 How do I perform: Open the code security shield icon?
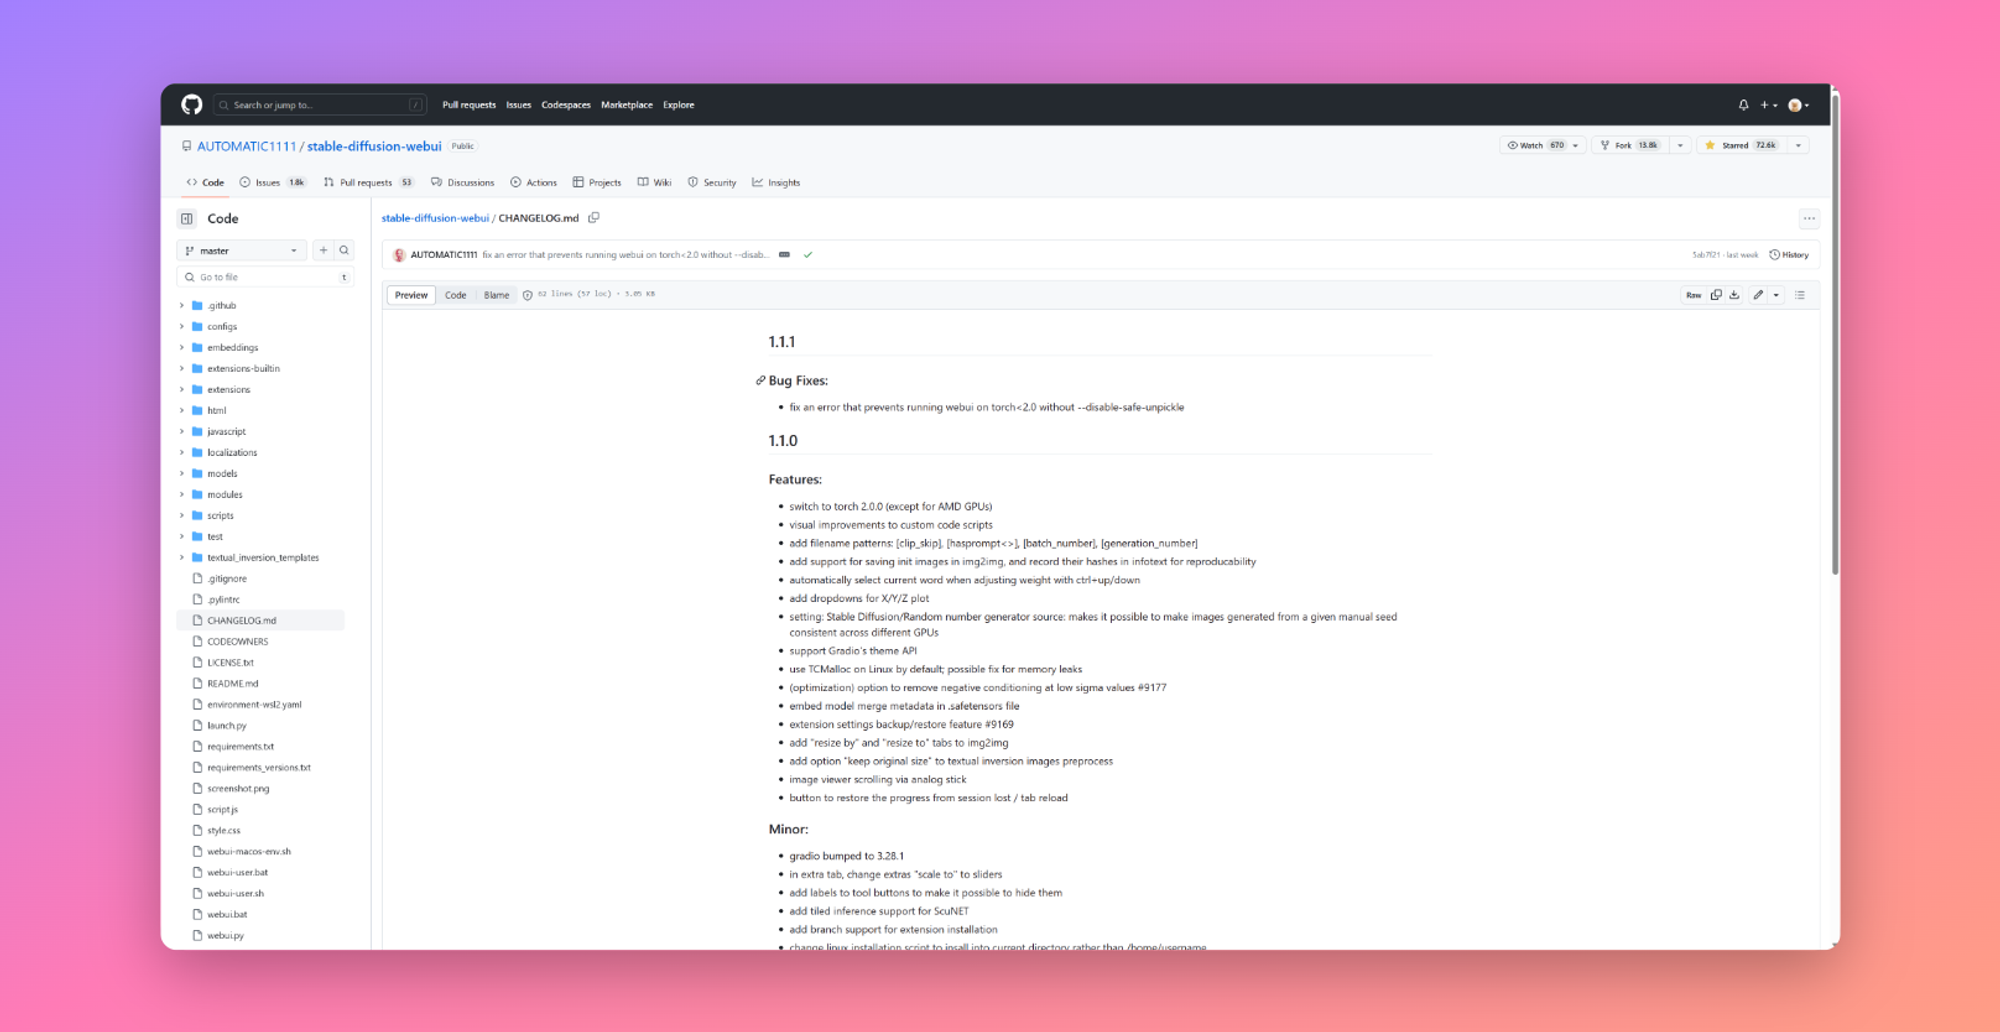click(x=527, y=295)
